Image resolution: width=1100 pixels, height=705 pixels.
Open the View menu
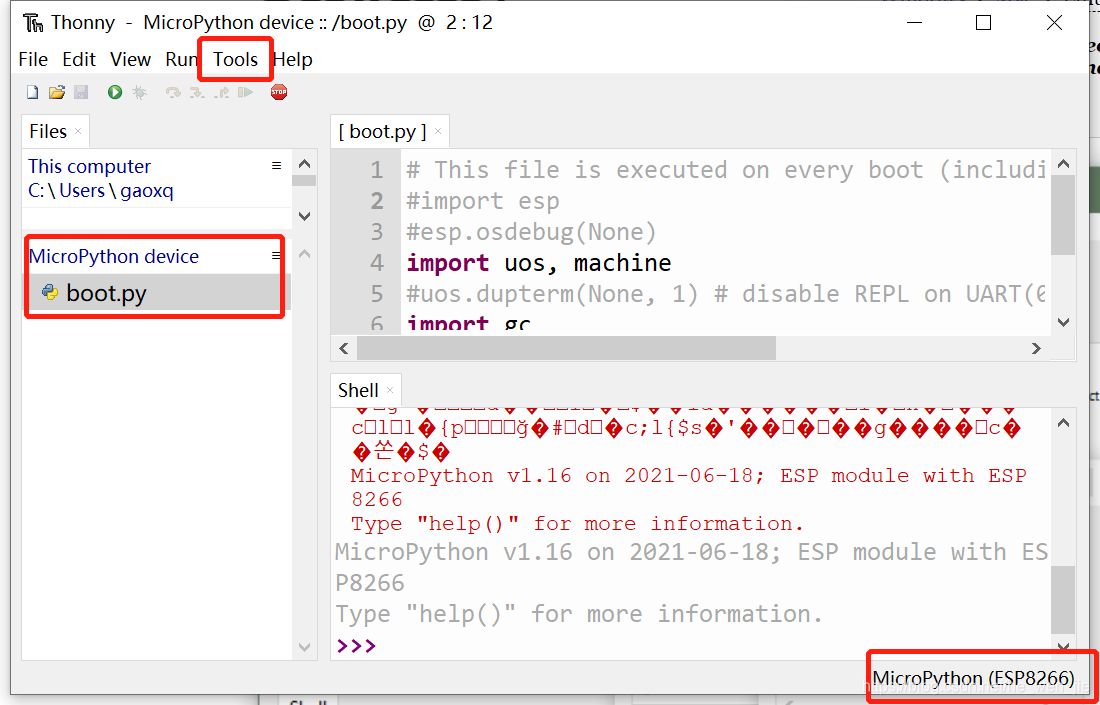pyautogui.click(x=130, y=60)
